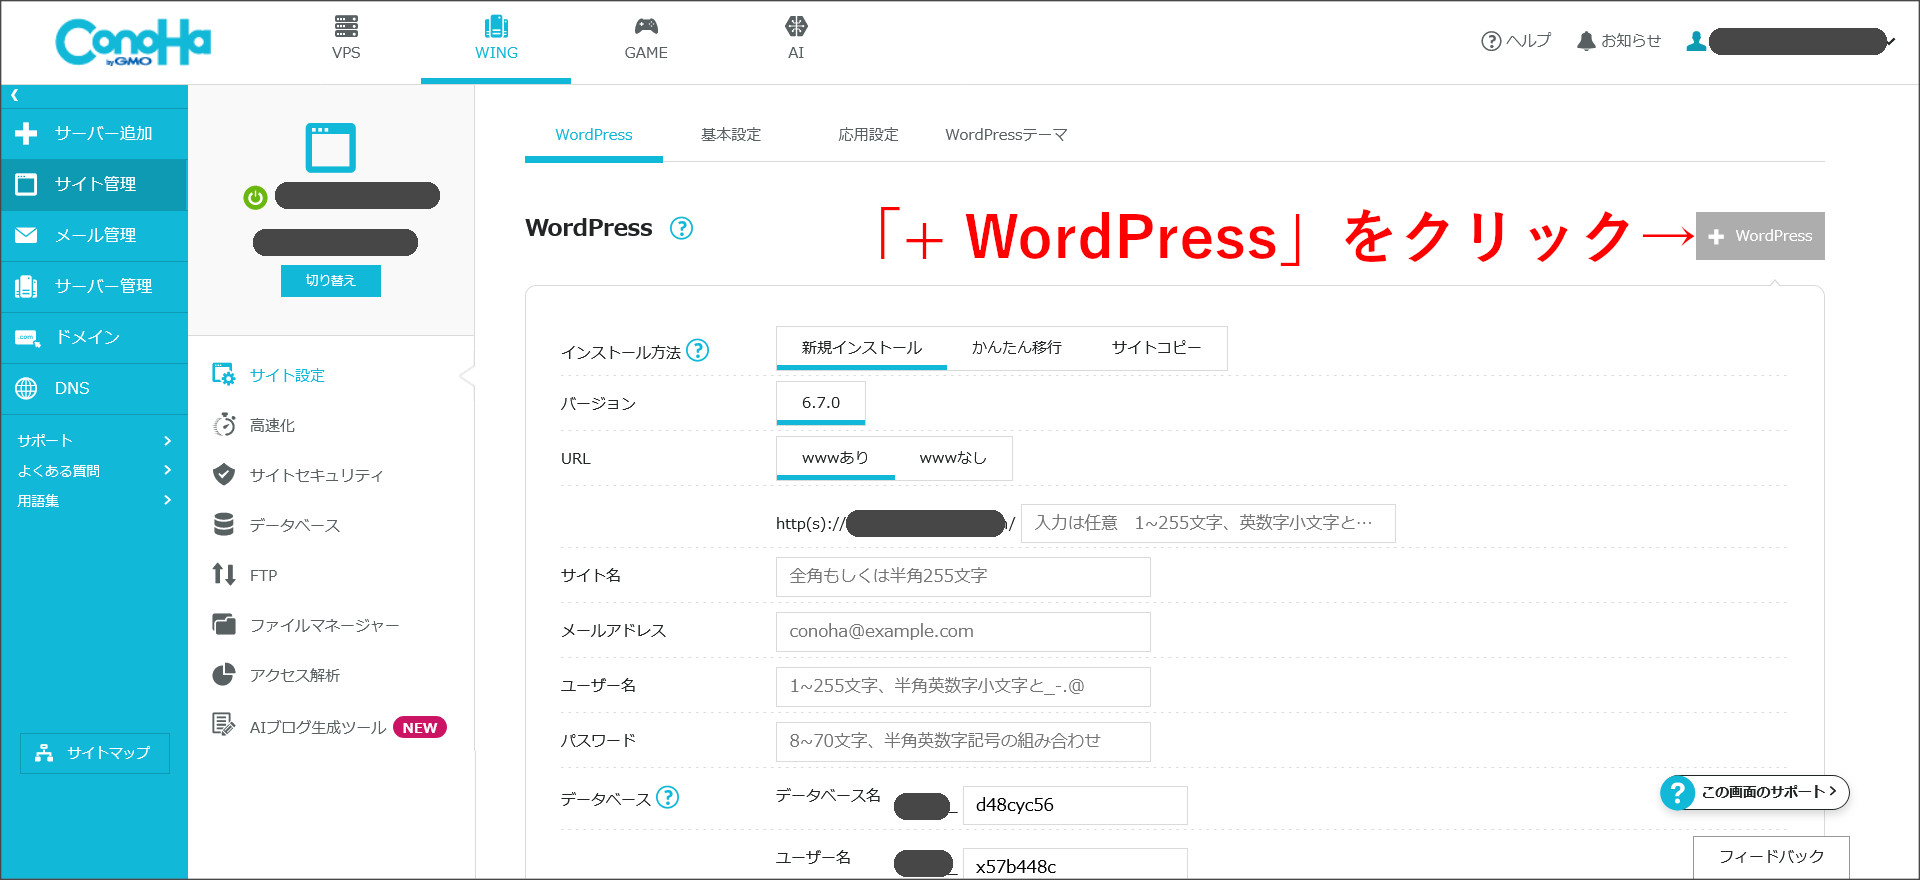Image resolution: width=1920 pixels, height=880 pixels.
Task: Click the 切り替え button
Action: coord(330,281)
